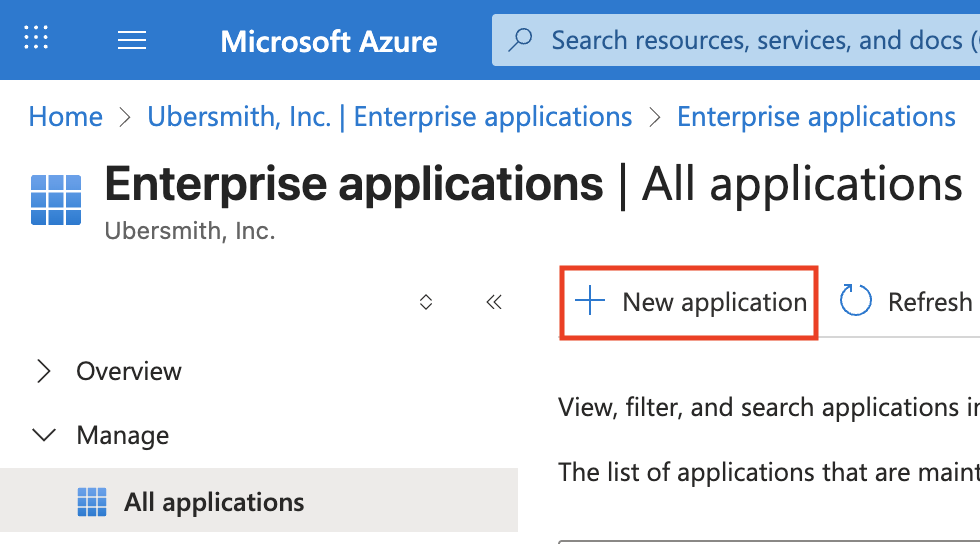The height and width of the screenshot is (544, 980).
Task: Click the magnifier icon in search bar
Action: (x=521, y=40)
